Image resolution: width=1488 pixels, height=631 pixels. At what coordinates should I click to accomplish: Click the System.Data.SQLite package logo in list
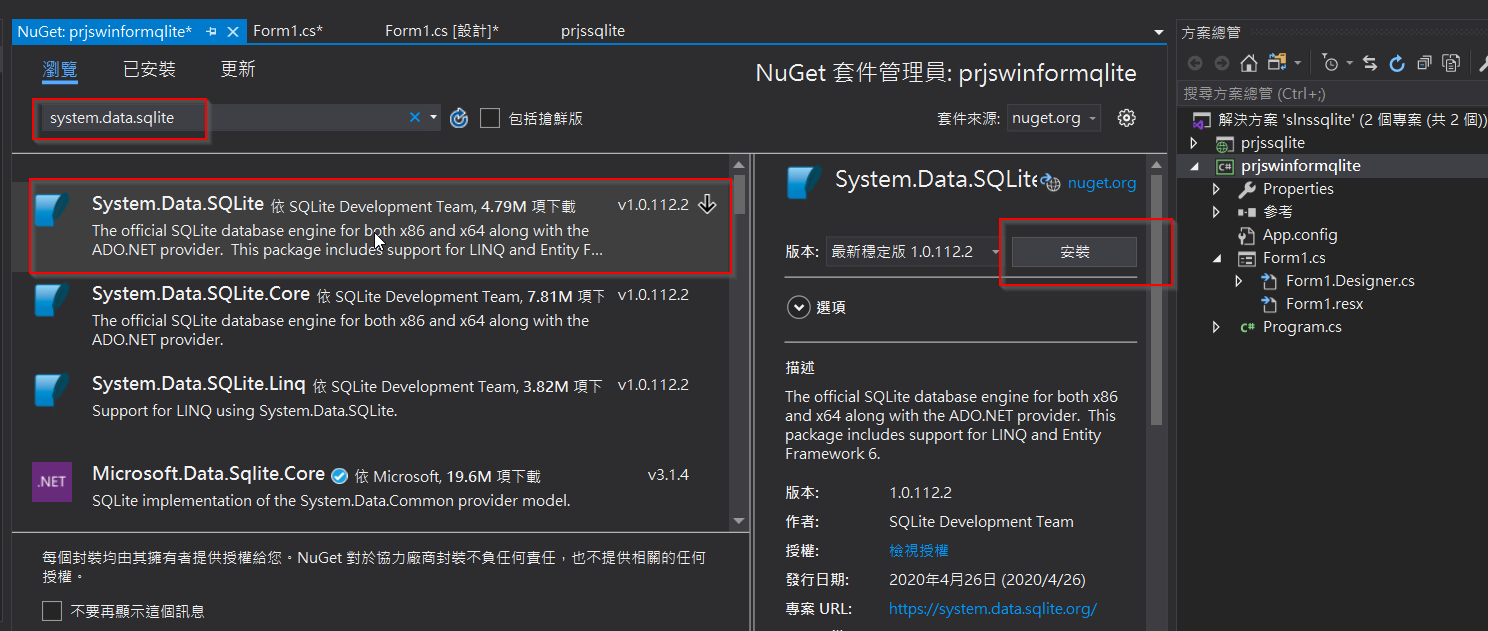click(51, 210)
